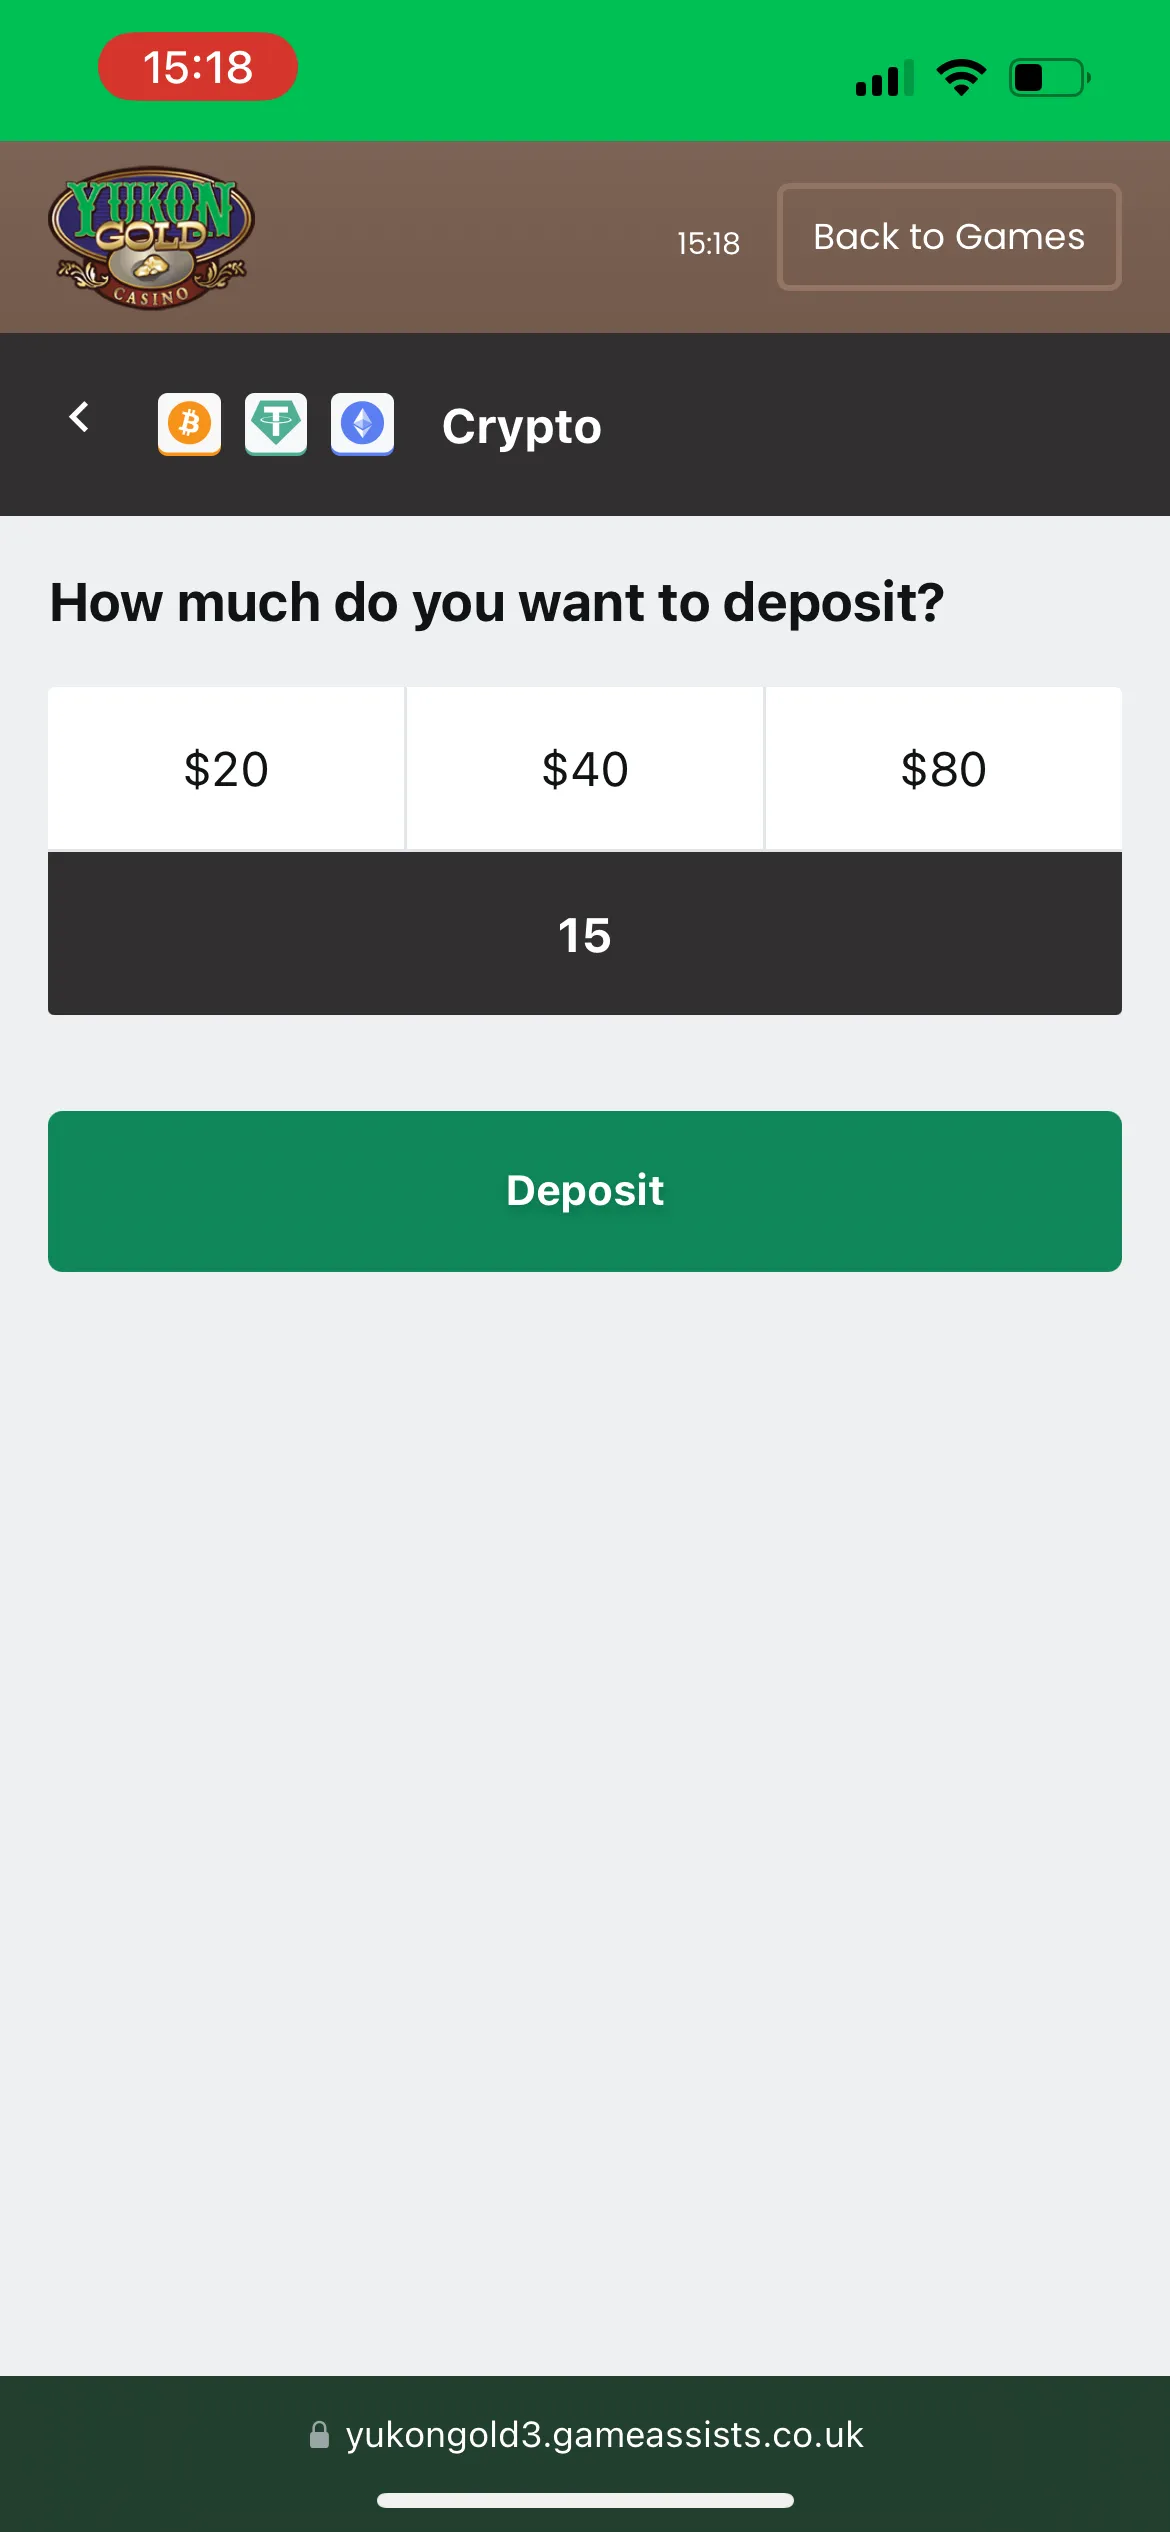The height and width of the screenshot is (2532, 1170).
Task: Choose the $20 deposit amount
Action: 226,769
